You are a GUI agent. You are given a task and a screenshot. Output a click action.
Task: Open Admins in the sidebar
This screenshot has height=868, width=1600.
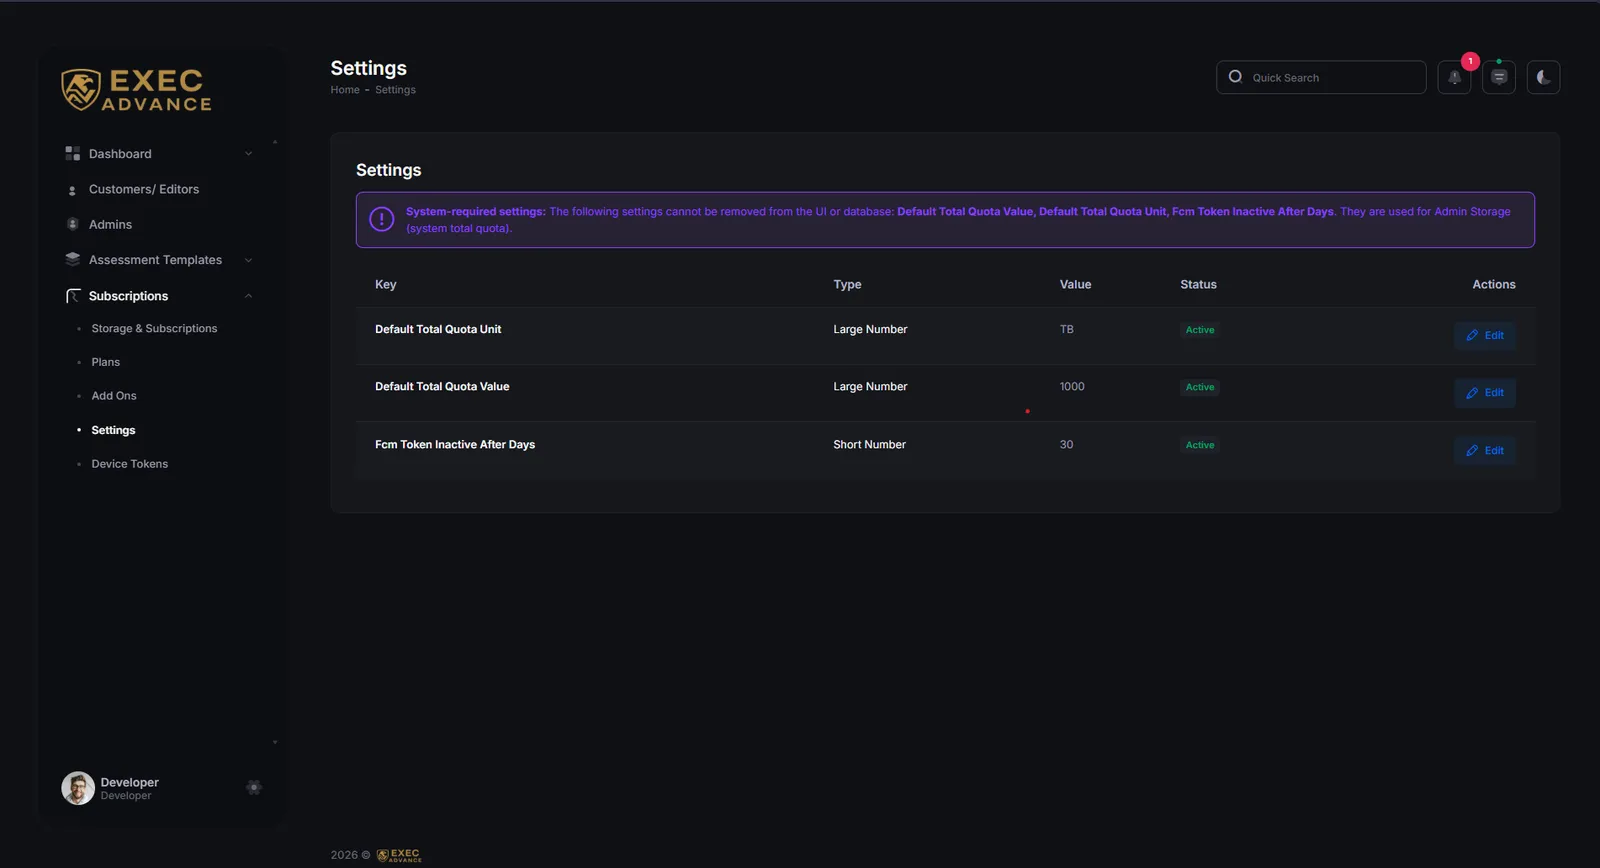pos(110,225)
